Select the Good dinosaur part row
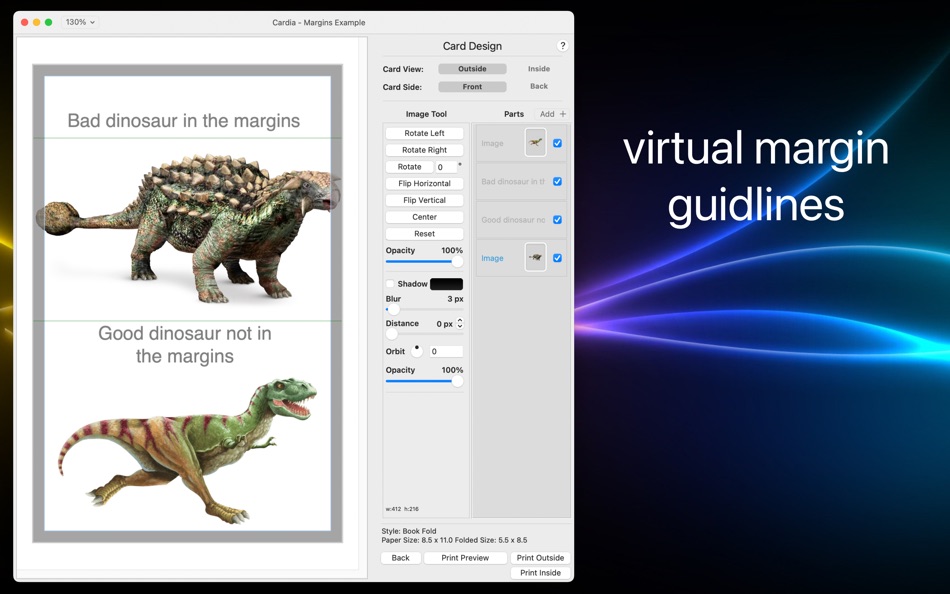Viewport: 950px width, 594px height. [522, 219]
